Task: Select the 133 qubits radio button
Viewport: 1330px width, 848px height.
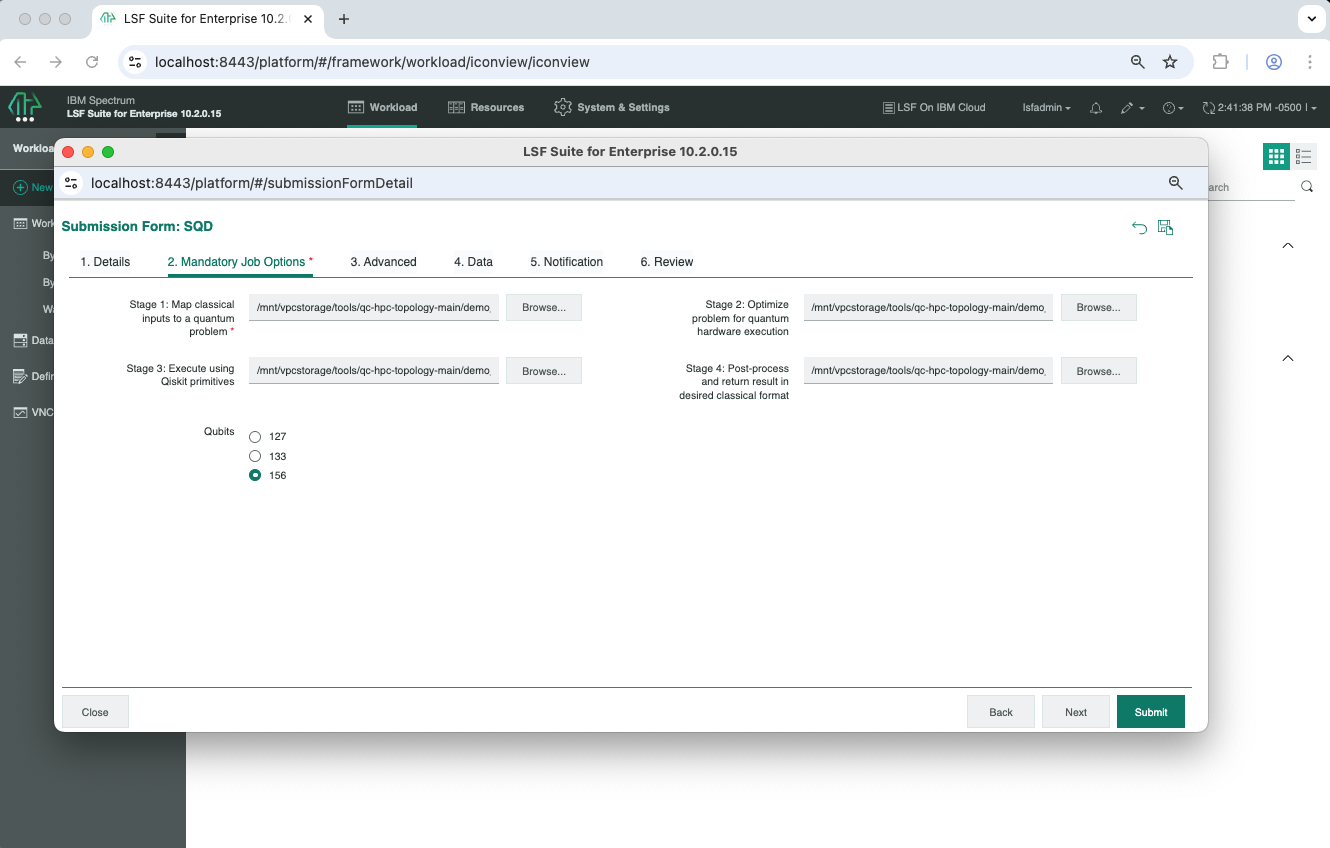Action: (255, 456)
